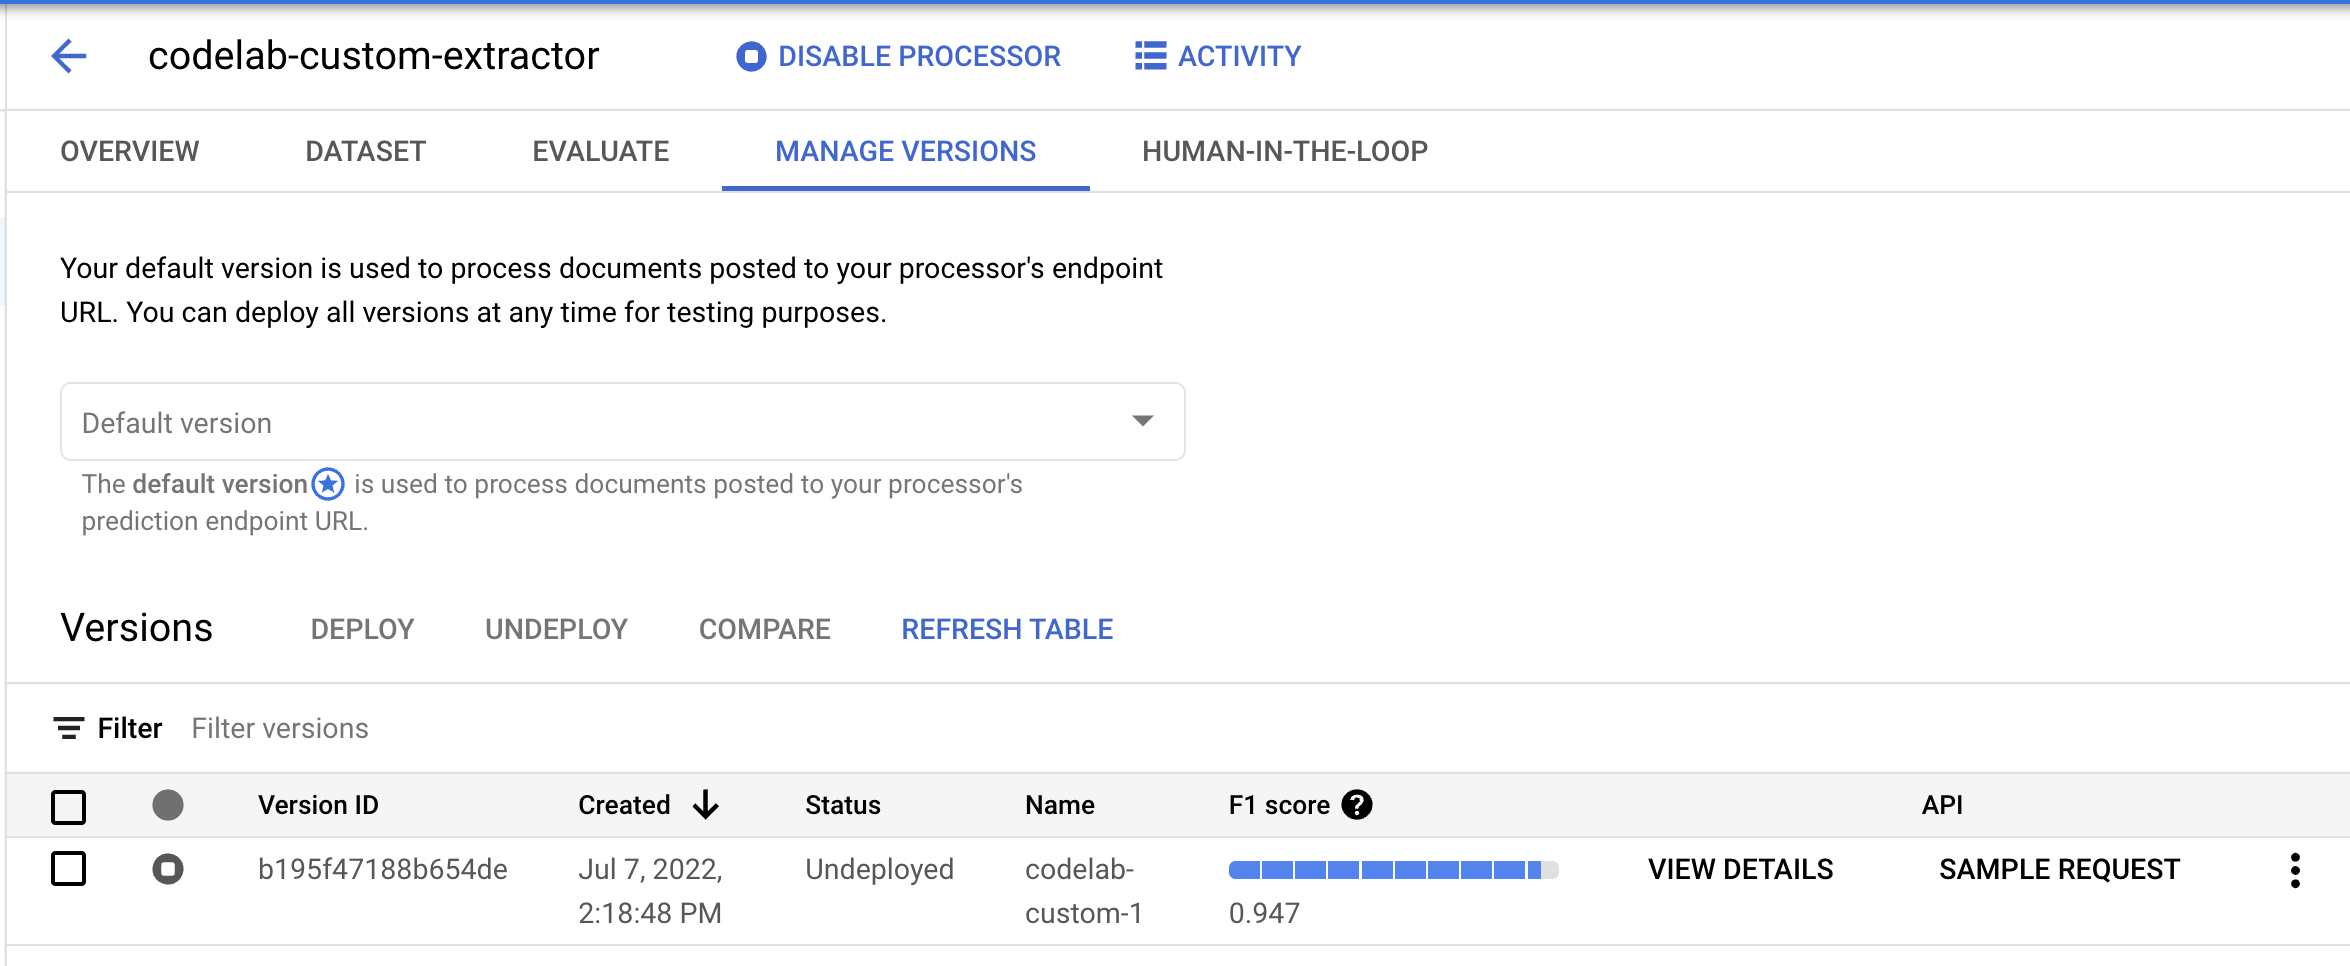Click the Activity list icon
The height and width of the screenshot is (966, 2350).
[1150, 56]
